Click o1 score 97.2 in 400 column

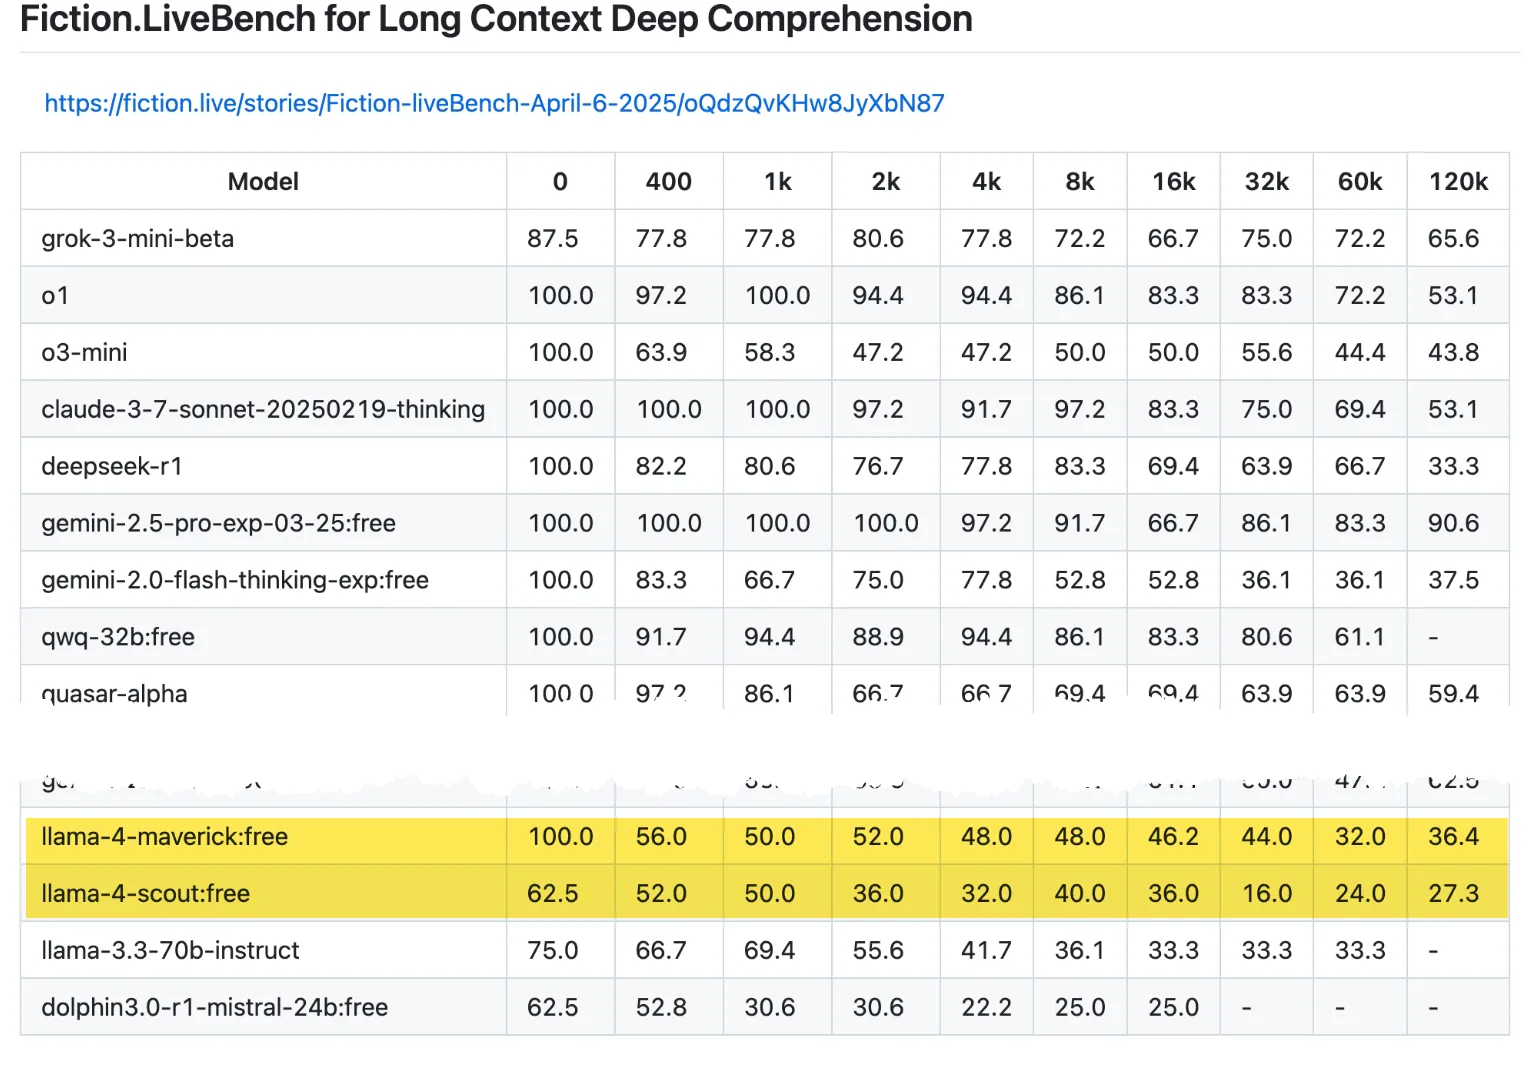(661, 295)
